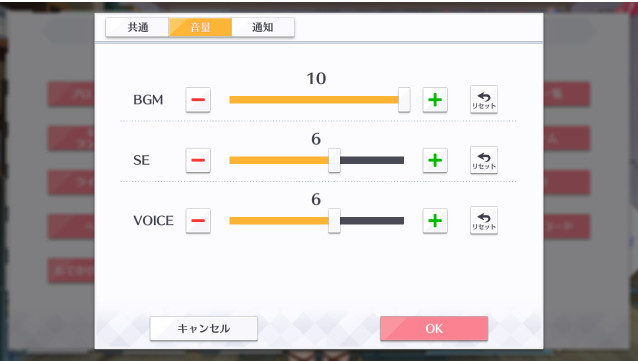Image resolution: width=638 pixels, height=361 pixels.
Task: Select the 音量 tab
Action: [200, 27]
